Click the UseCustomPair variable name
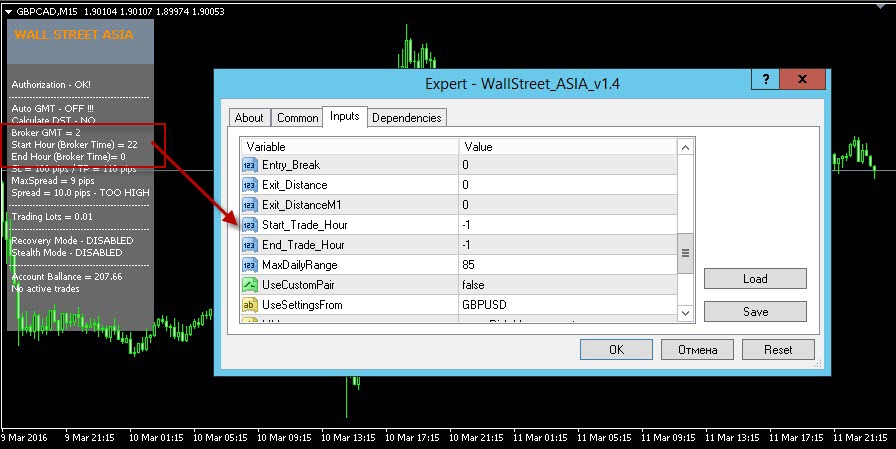896x449 pixels. pyautogui.click(x=298, y=285)
